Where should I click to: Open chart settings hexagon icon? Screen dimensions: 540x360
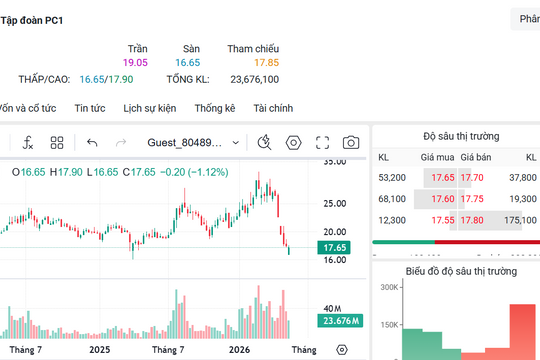(293, 143)
